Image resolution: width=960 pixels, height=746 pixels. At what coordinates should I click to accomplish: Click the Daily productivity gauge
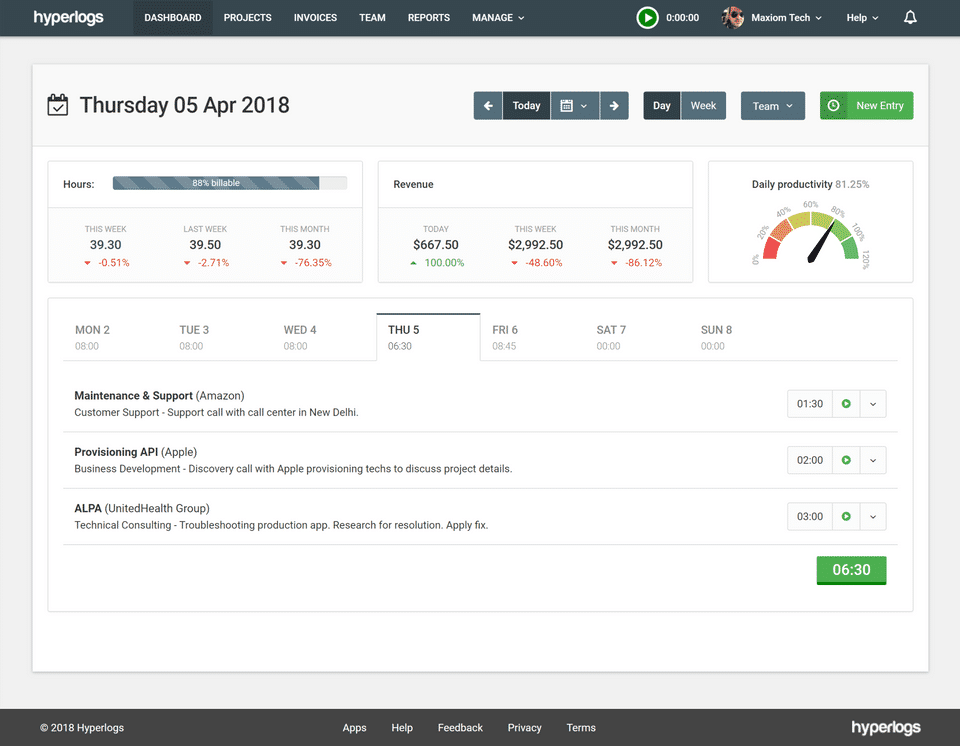tap(811, 235)
